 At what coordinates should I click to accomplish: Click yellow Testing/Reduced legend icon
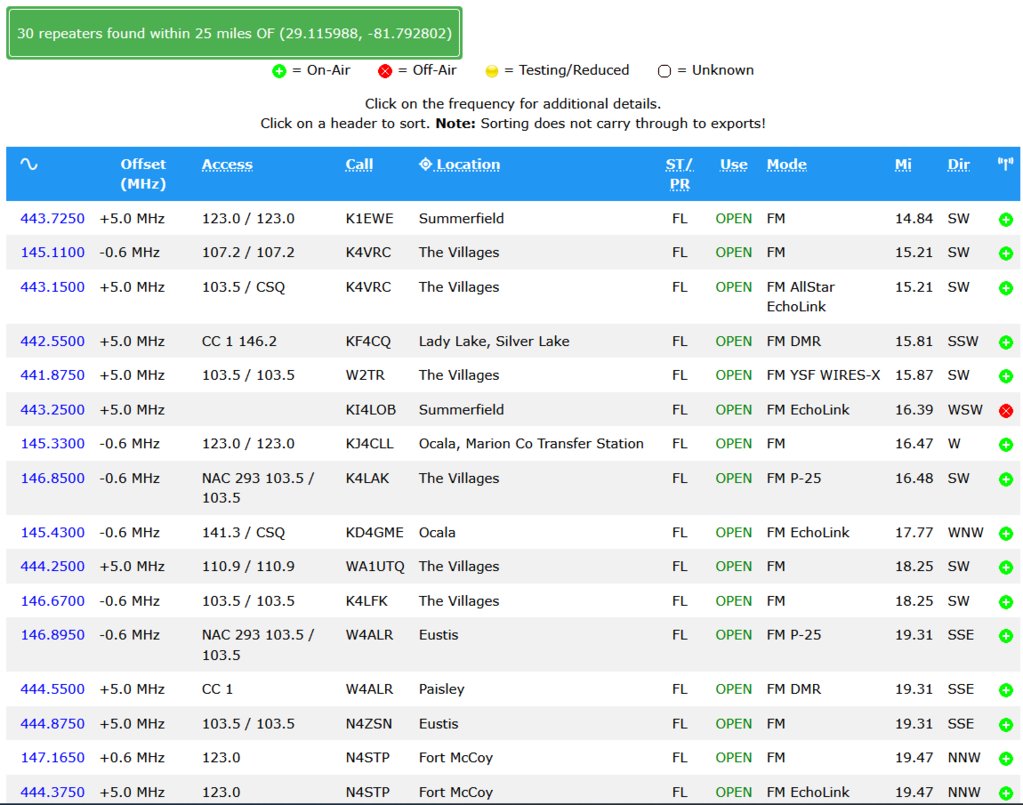[x=492, y=71]
